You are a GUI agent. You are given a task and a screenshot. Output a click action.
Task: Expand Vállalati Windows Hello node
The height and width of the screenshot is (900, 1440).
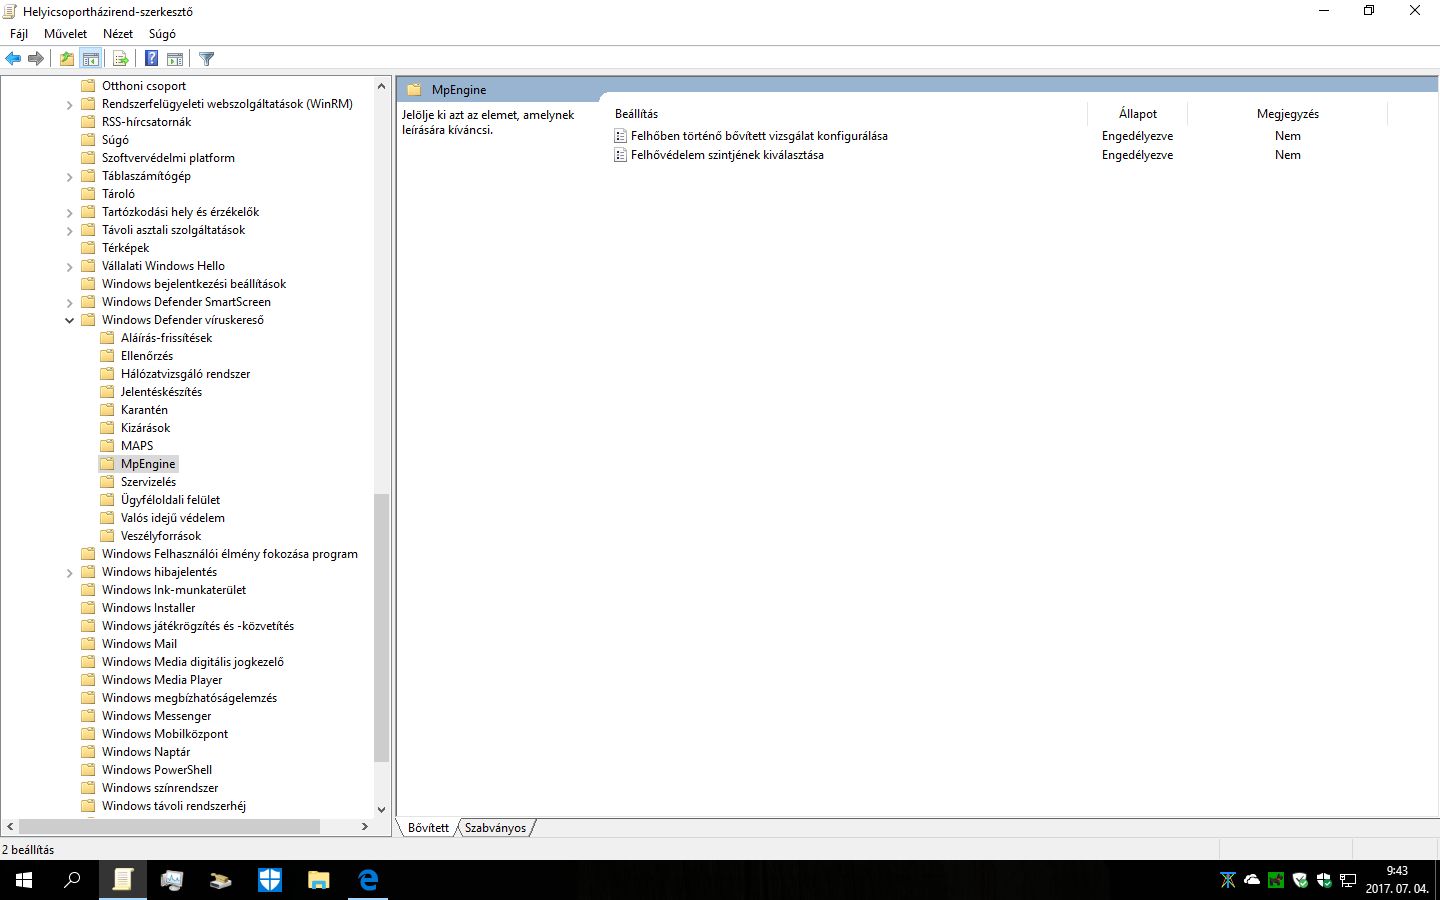(69, 266)
